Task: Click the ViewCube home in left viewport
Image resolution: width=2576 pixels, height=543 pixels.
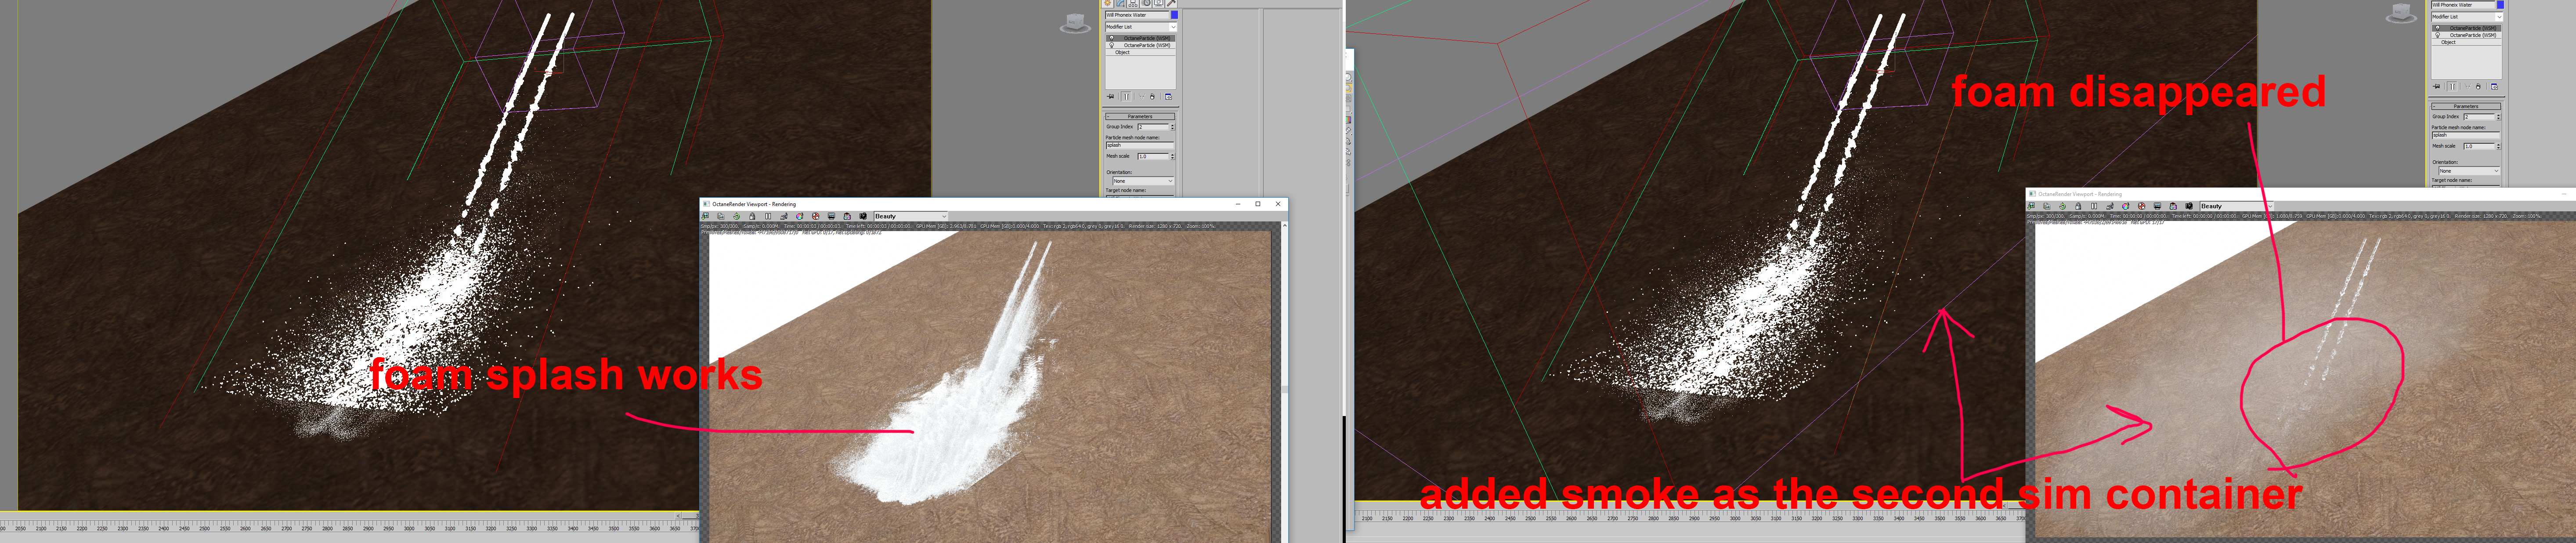Action: [1075, 22]
